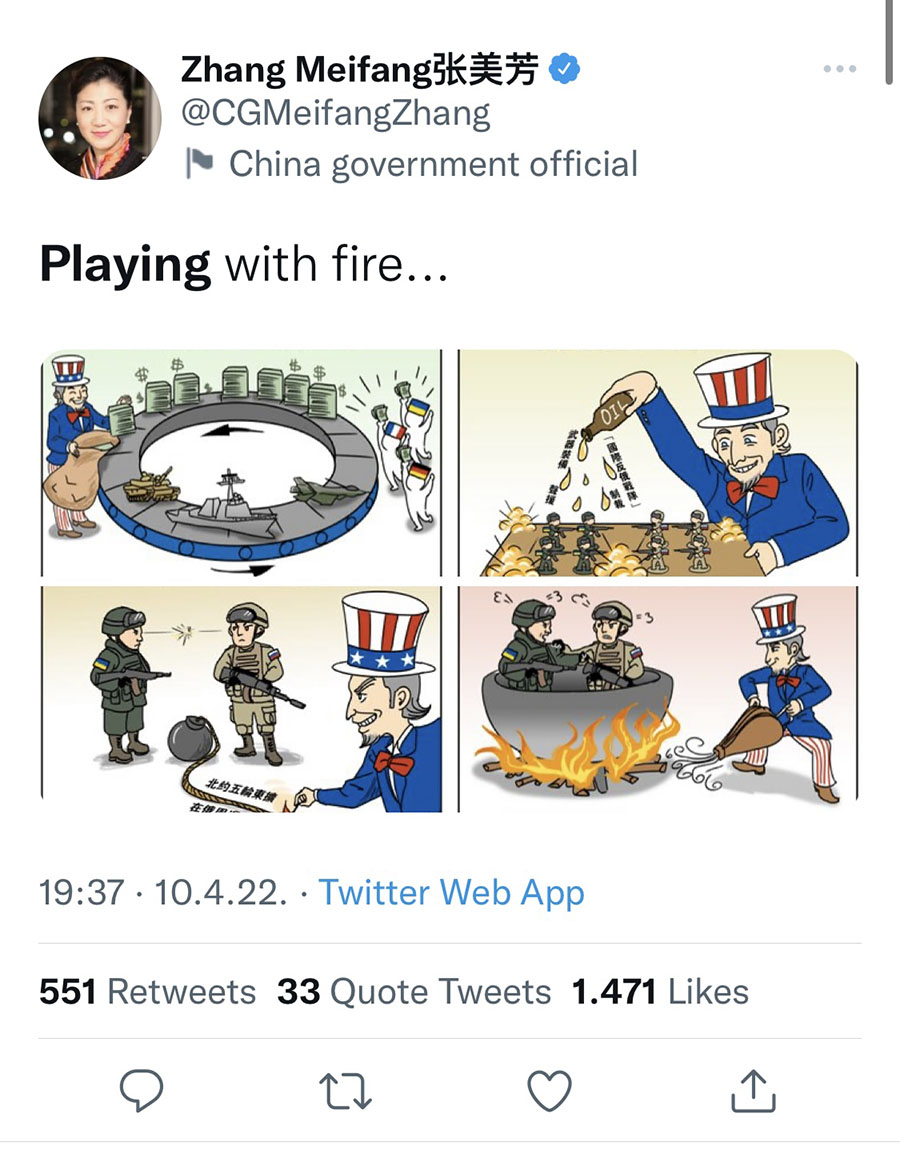Viewport: 900px width, 1162px height.
Task: Click the retweet arrows icon
Action: tap(346, 1090)
